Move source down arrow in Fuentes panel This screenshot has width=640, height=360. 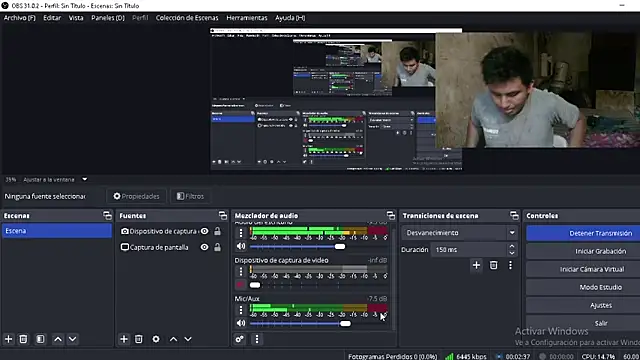click(x=188, y=339)
